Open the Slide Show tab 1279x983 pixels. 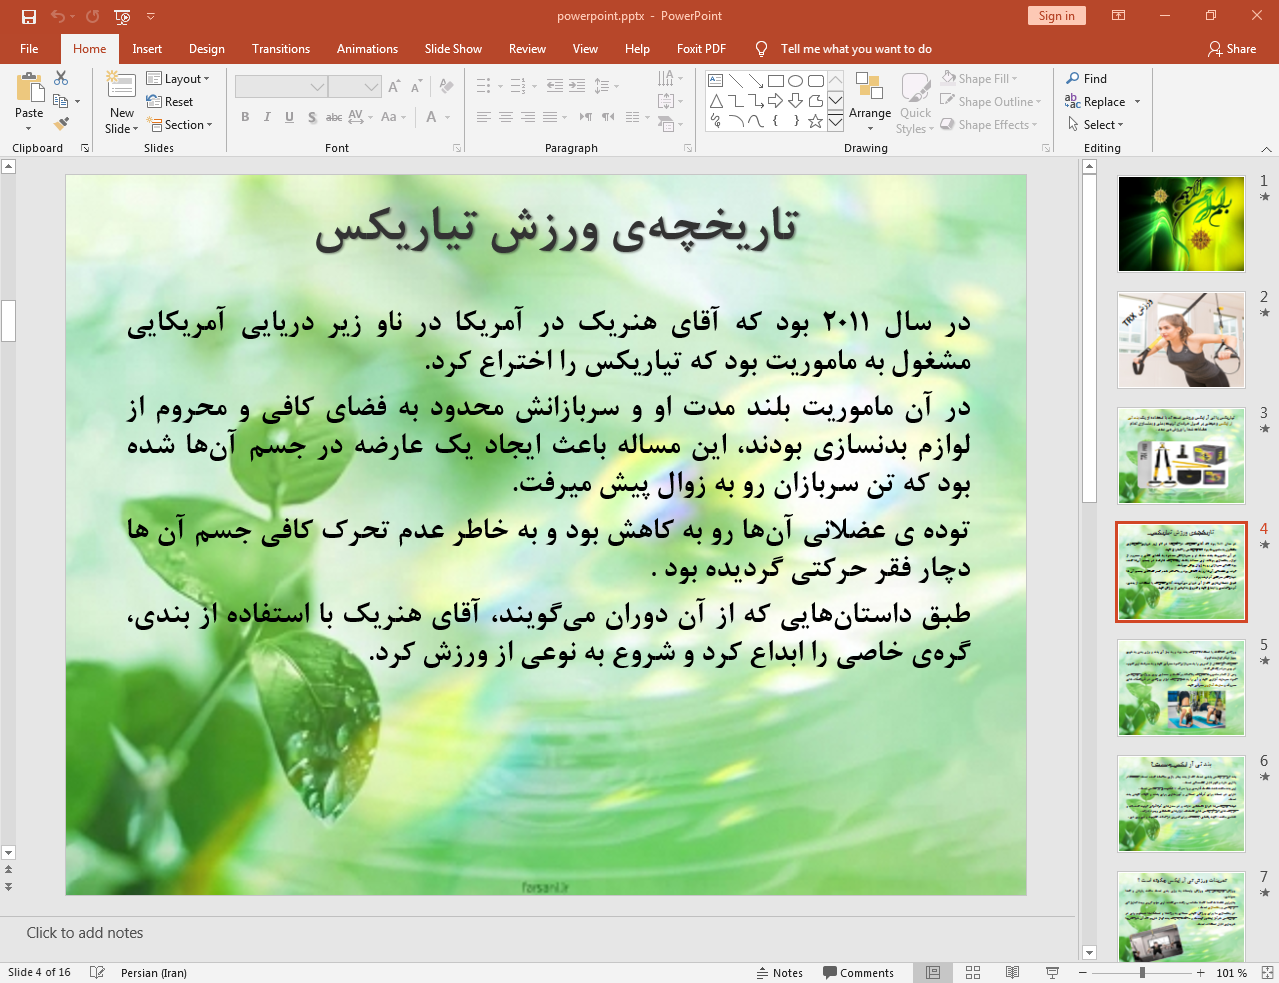point(453,48)
